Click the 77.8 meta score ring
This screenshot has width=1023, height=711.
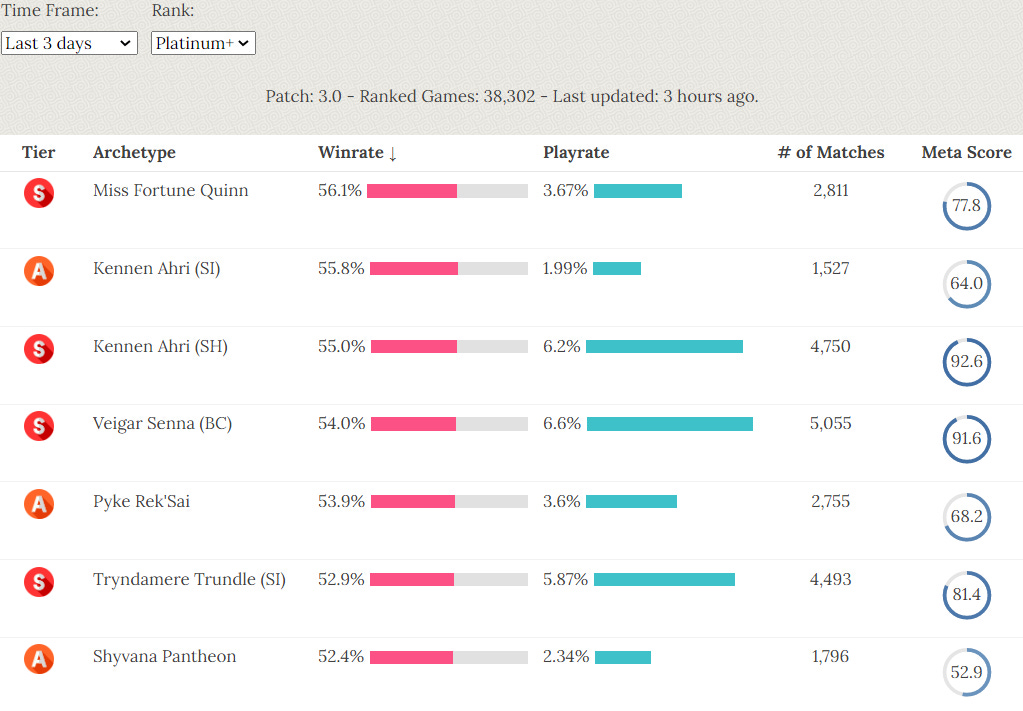pos(967,206)
